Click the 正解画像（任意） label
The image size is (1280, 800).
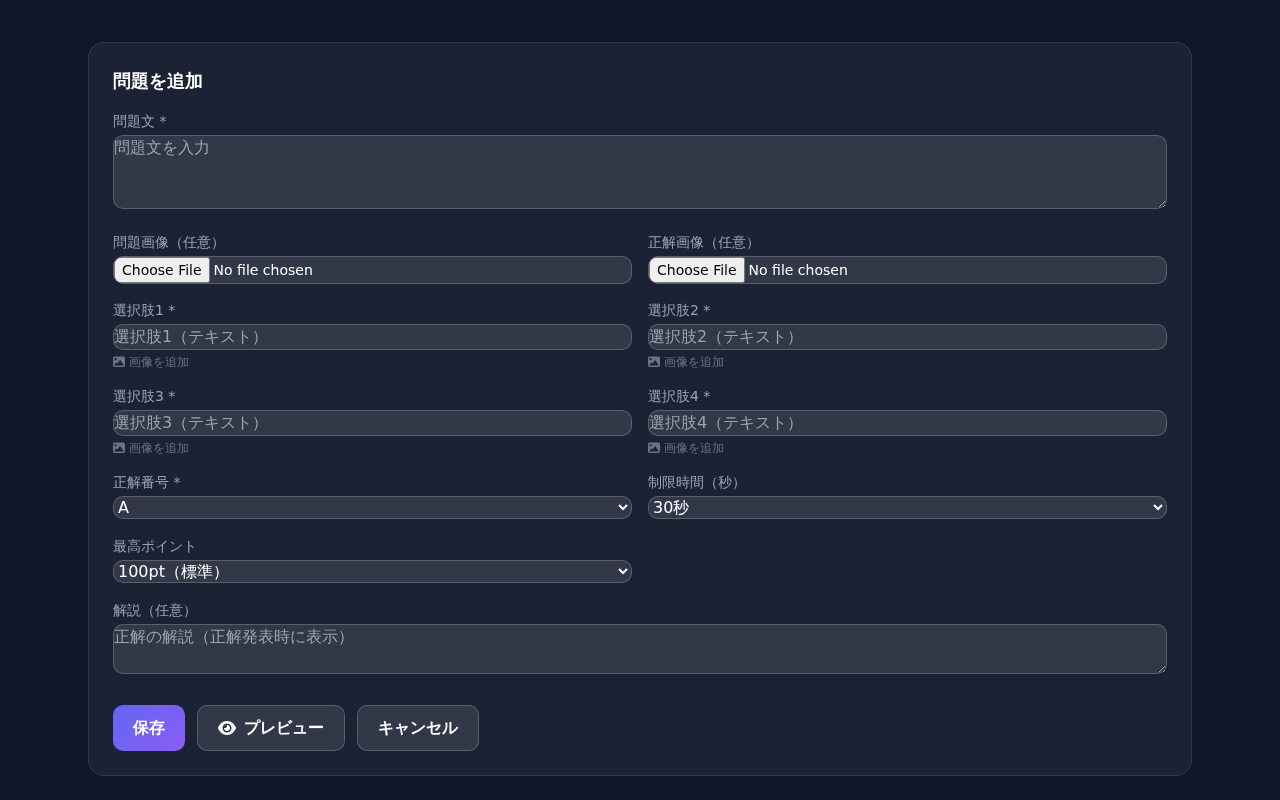point(704,242)
